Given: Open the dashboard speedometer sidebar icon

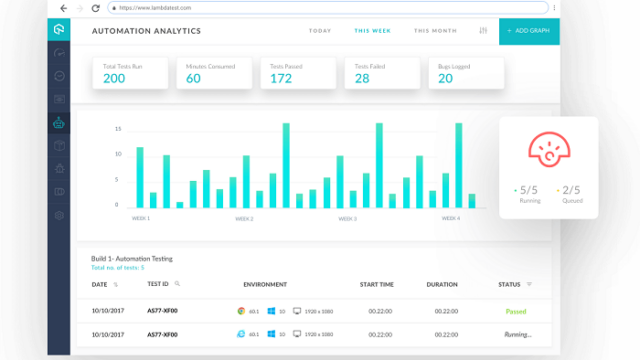Looking at the screenshot, I should pos(59,53).
